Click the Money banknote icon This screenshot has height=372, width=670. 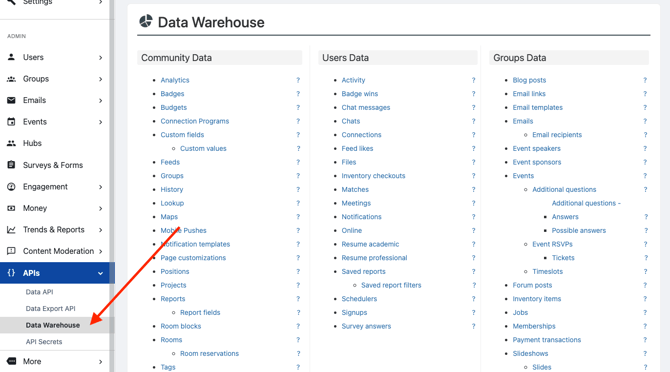12,208
